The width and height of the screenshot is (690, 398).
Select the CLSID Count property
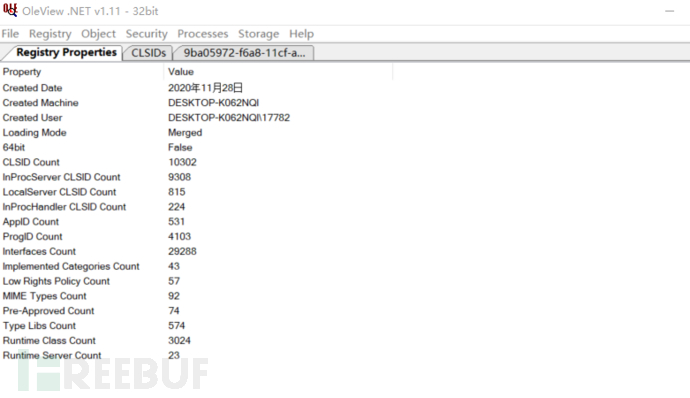click(31, 162)
